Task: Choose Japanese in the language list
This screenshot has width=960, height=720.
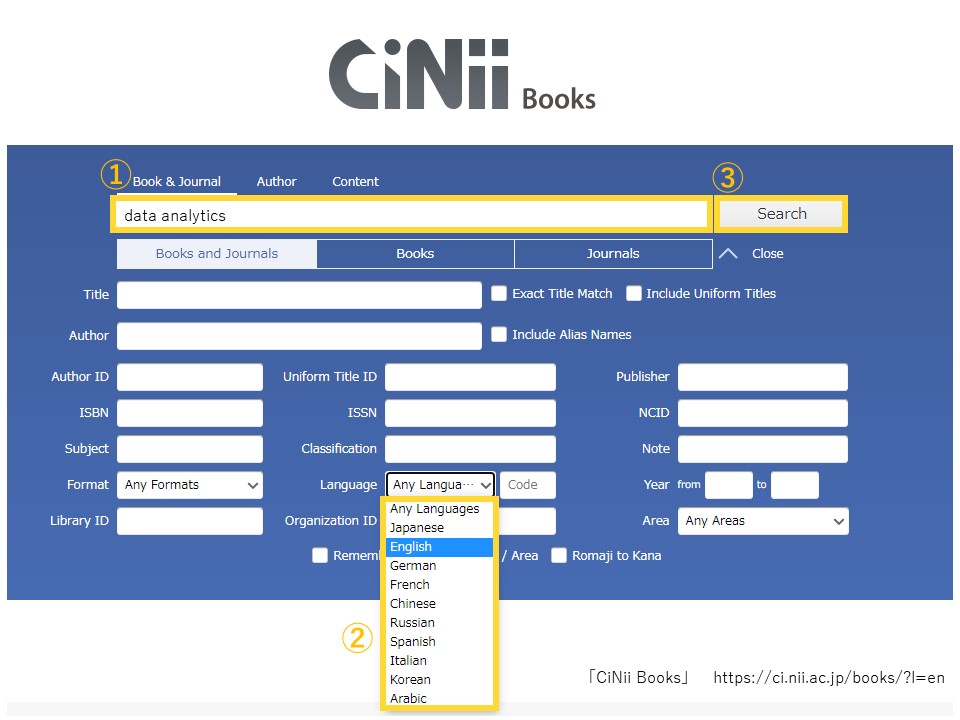Action: pos(439,528)
